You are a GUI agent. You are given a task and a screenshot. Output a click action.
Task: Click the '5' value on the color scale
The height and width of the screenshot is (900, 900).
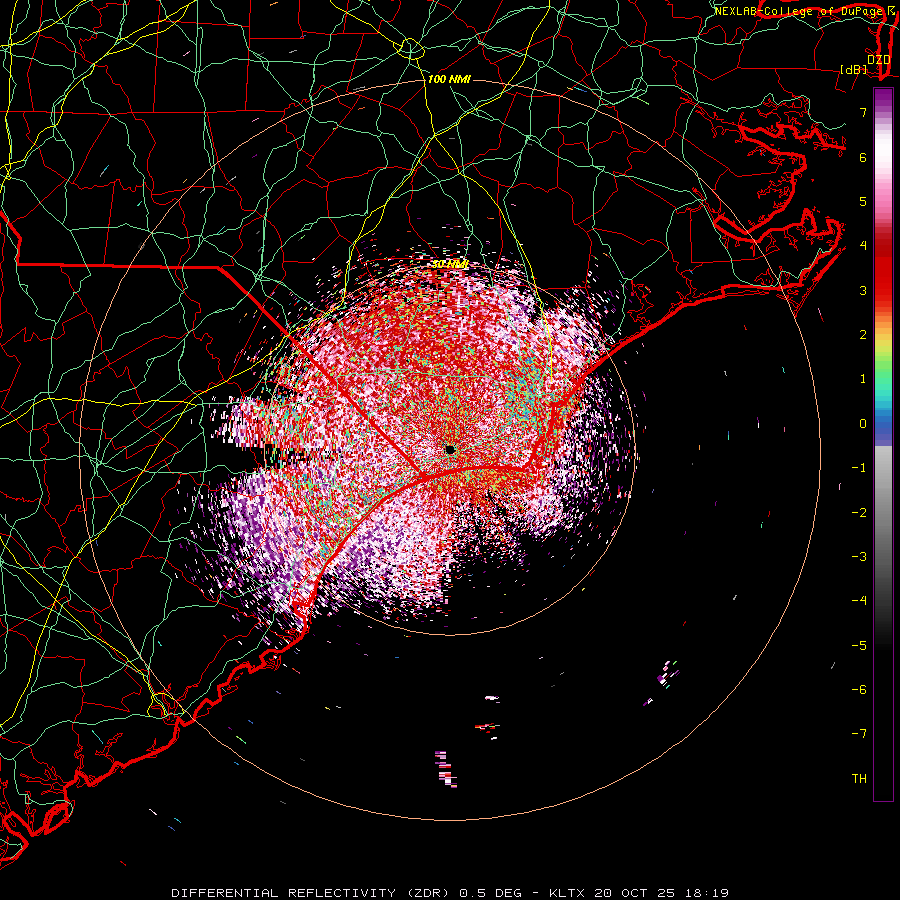(863, 201)
